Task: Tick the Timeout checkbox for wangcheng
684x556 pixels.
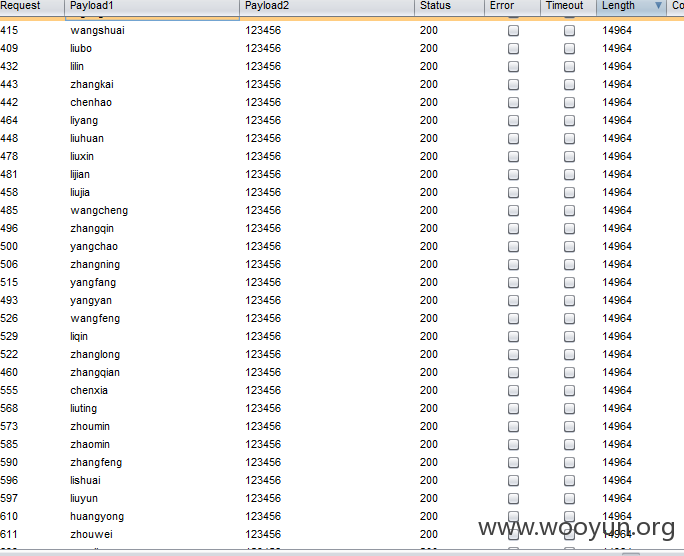Action: point(569,210)
